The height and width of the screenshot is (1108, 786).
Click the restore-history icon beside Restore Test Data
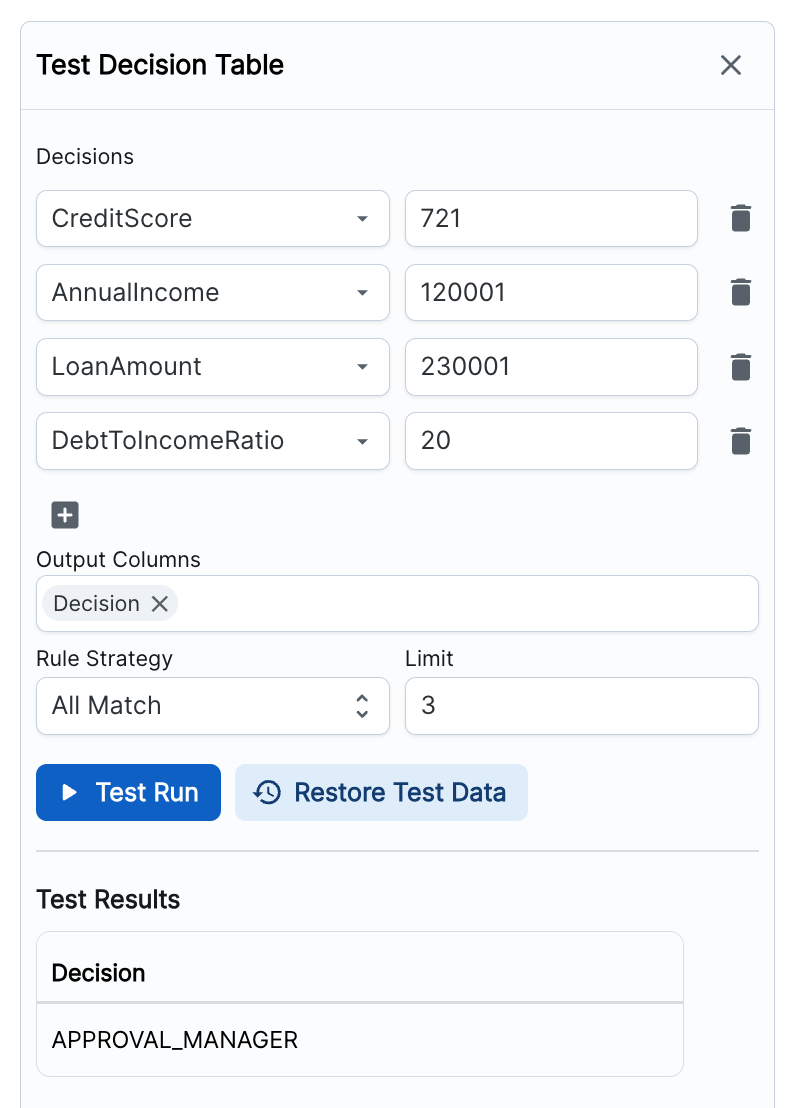[x=266, y=792]
